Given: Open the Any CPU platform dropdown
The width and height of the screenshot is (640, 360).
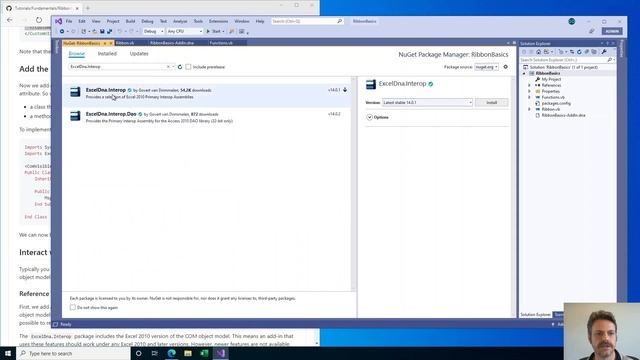Looking at the screenshot, I should tap(184, 31).
